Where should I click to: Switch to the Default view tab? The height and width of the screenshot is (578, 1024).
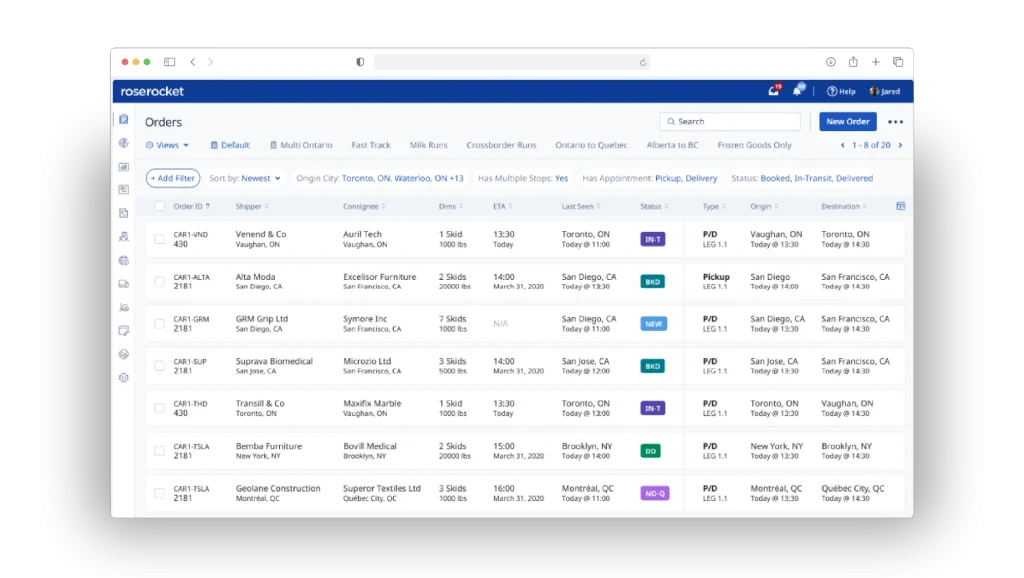(x=230, y=145)
